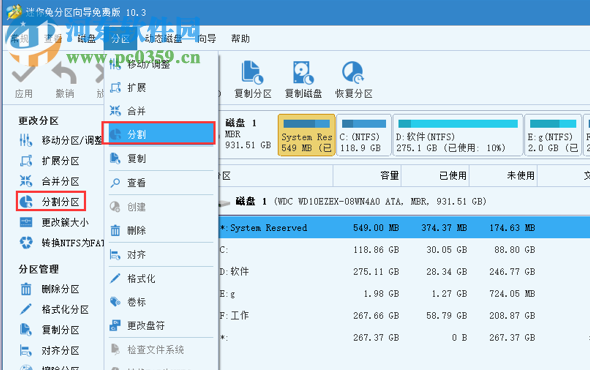Choose 格式化 from the partition menu

tap(161, 279)
